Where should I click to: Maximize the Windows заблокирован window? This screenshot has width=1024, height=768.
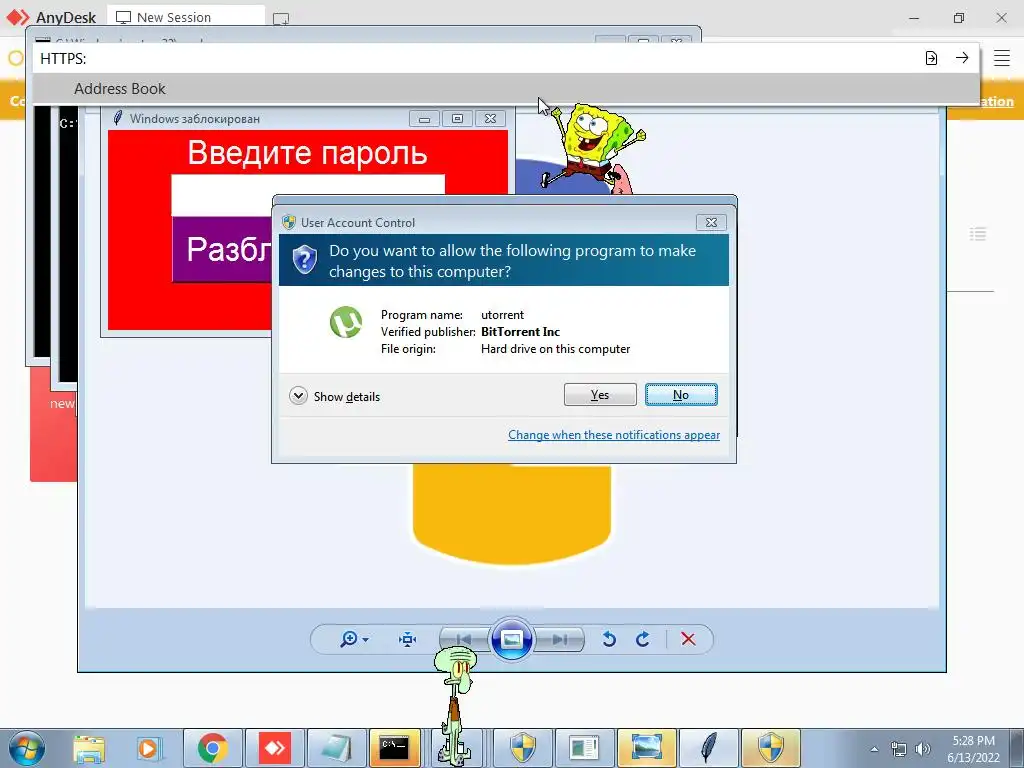(457, 119)
